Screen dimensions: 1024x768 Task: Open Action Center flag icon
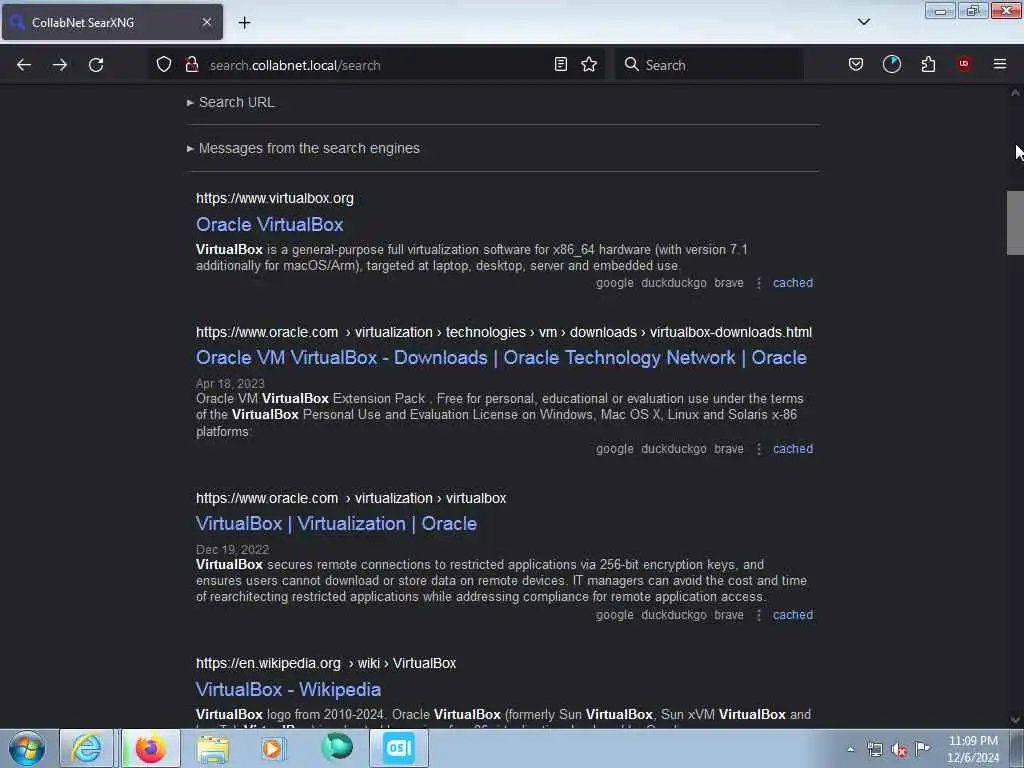tap(922, 748)
